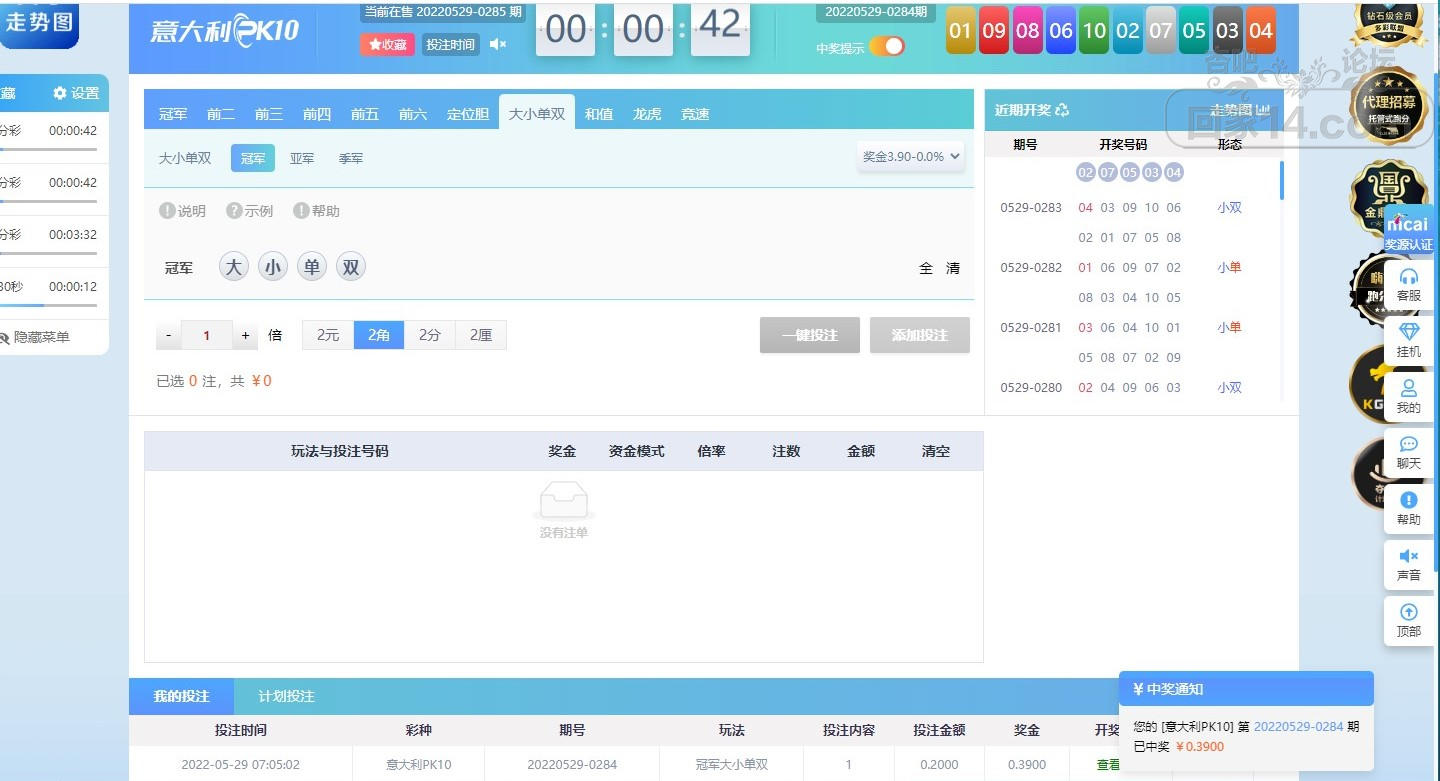Click 设置 gear in left panel

point(76,93)
